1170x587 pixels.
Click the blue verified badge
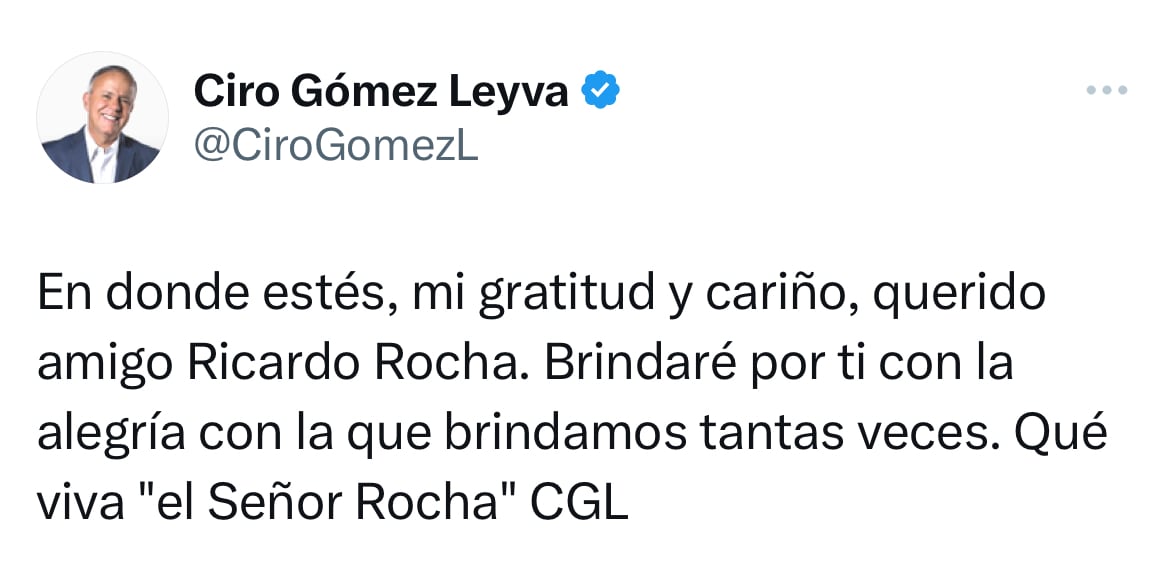601,92
